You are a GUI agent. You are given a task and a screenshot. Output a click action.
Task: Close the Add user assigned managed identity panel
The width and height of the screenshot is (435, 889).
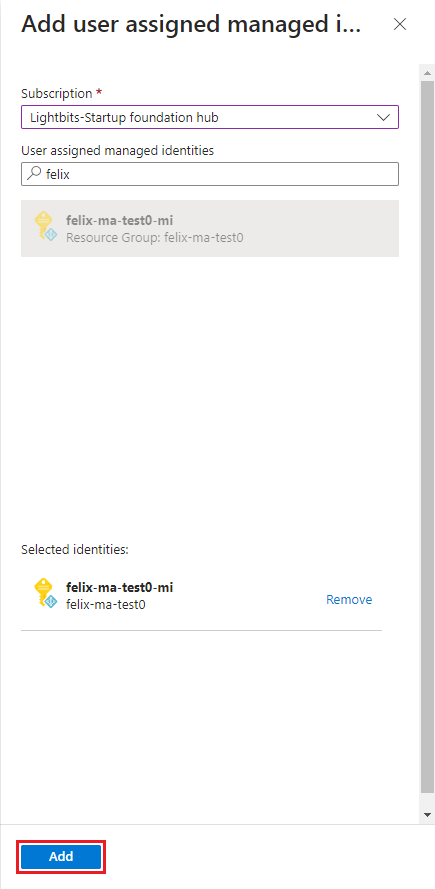pos(400,24)
